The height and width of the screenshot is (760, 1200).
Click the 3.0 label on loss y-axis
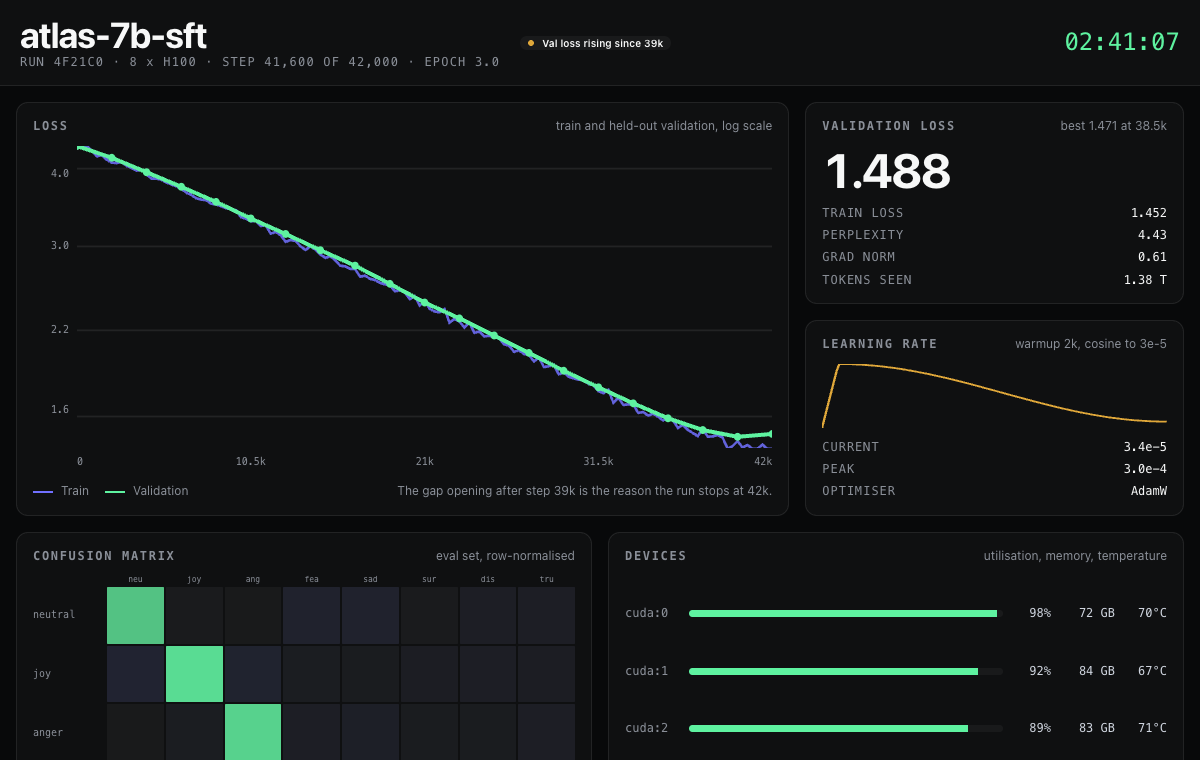(x=60, y=246)
